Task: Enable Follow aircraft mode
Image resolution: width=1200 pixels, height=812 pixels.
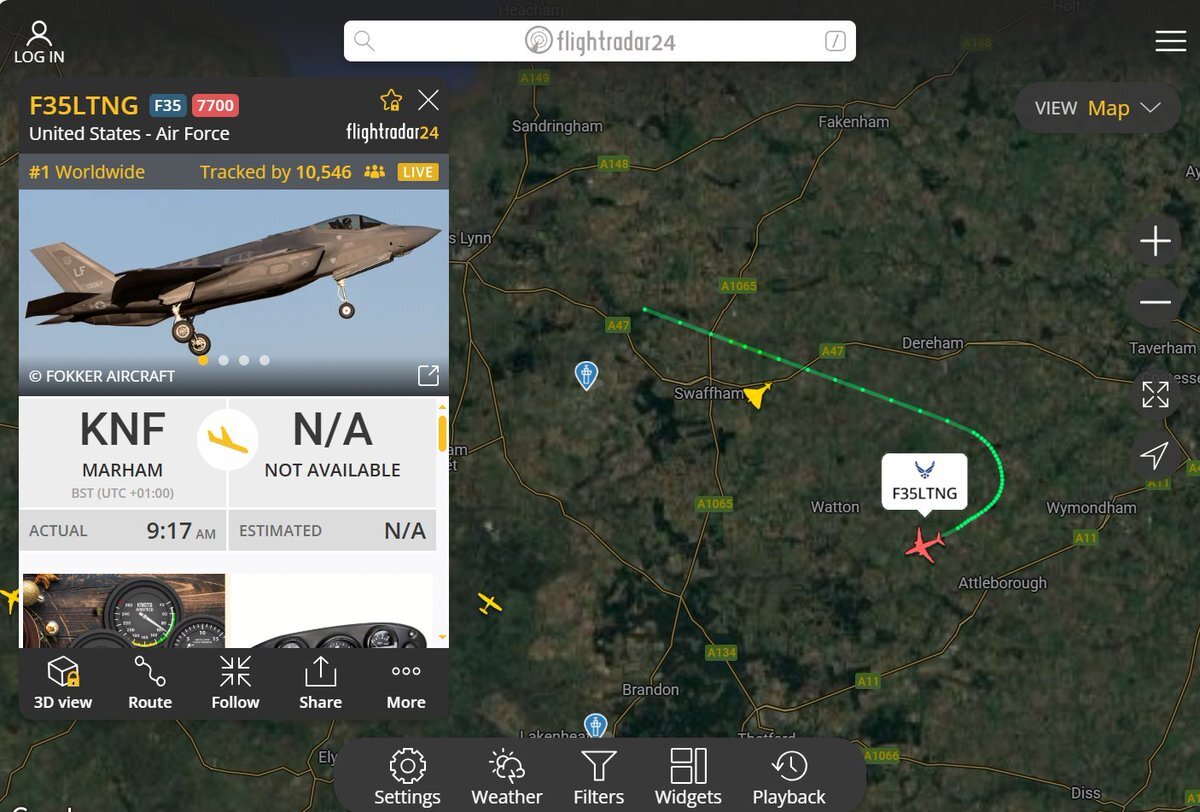Action: point(235,683)
